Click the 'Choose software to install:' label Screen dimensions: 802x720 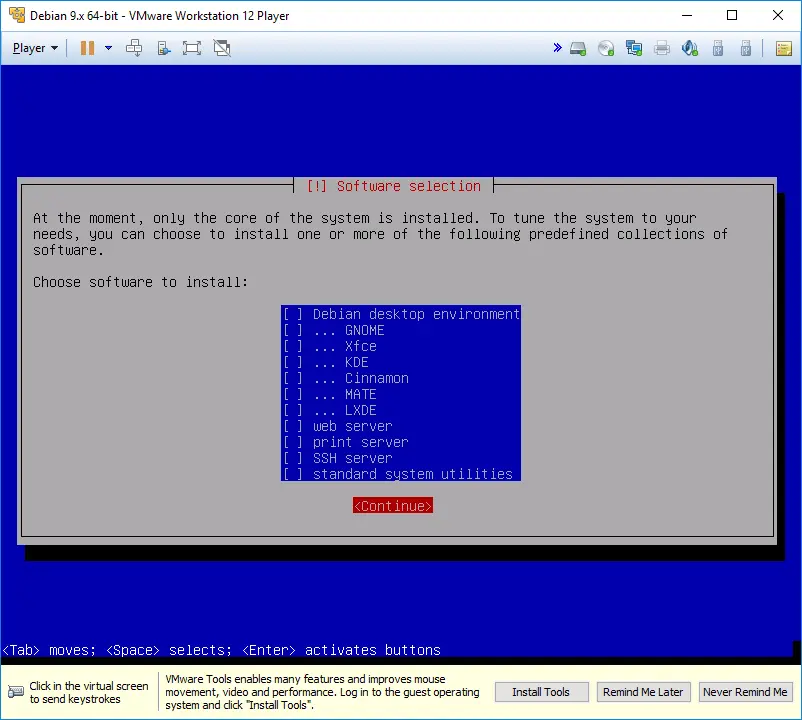coord(140,282)
